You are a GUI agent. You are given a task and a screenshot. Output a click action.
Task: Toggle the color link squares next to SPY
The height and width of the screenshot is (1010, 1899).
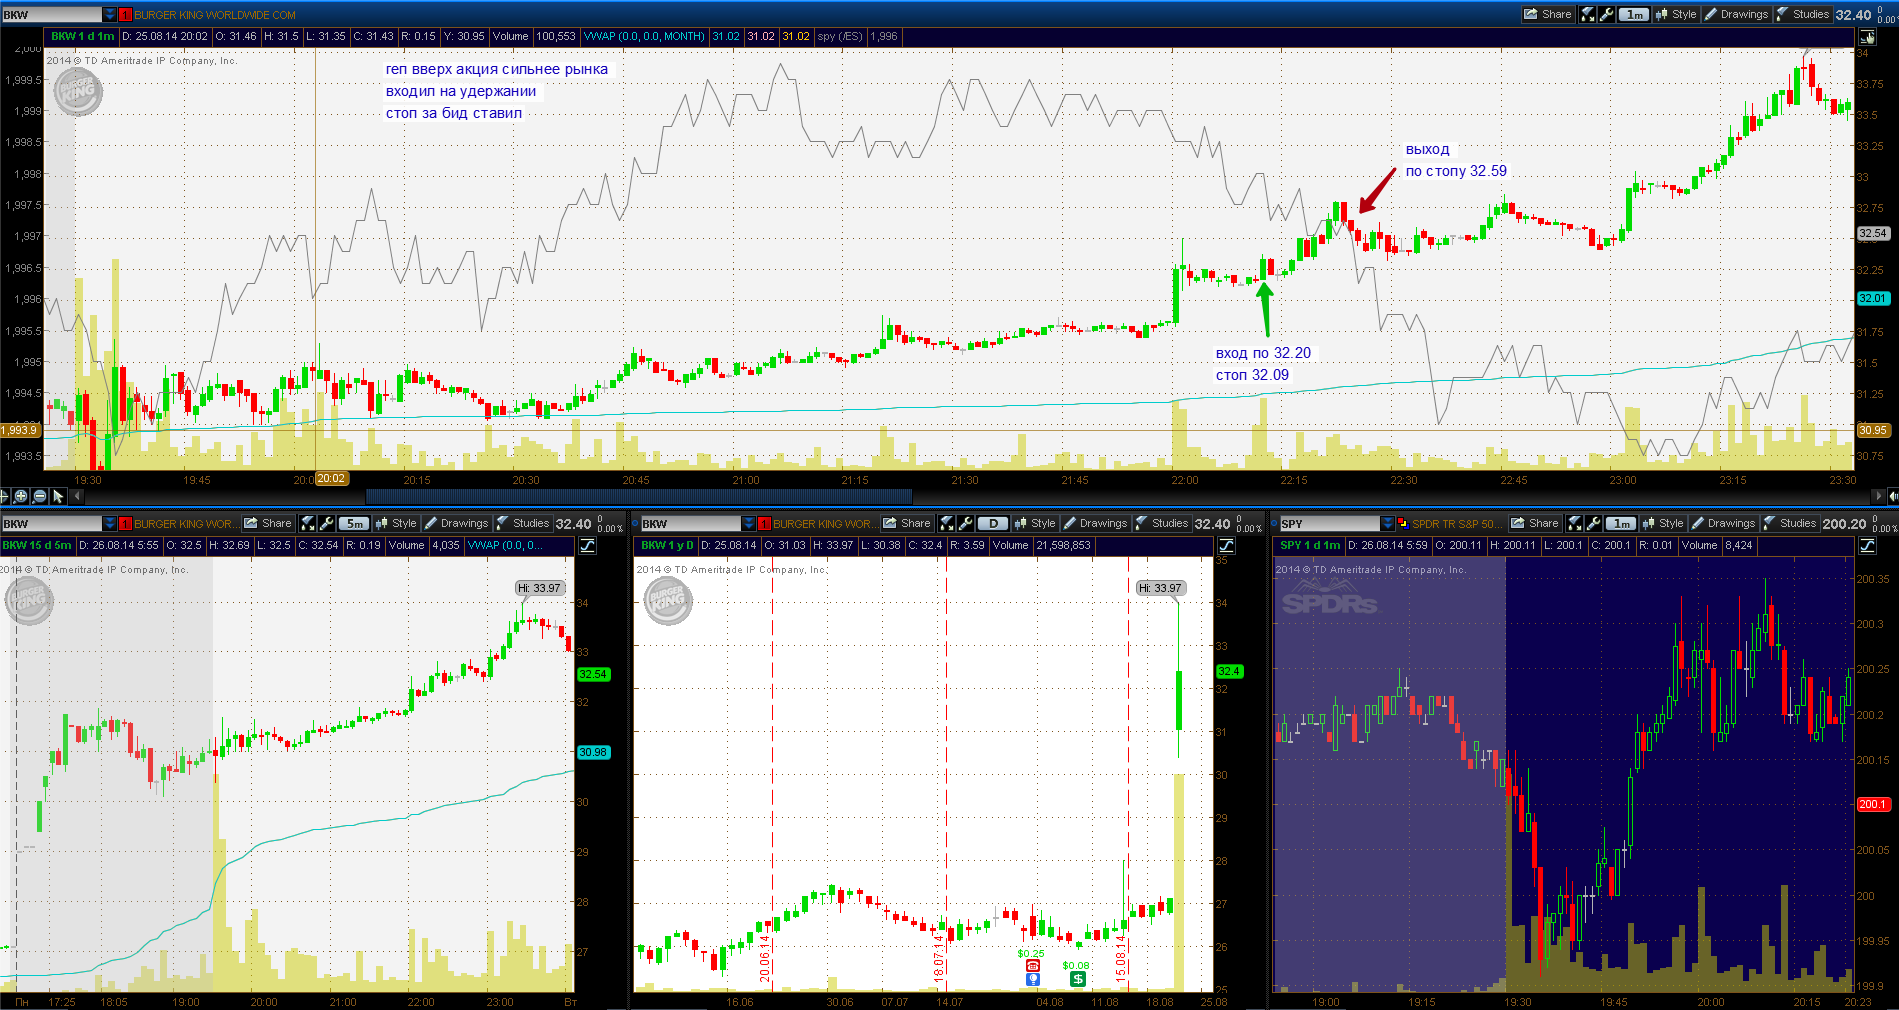[x=1403, y=523]
